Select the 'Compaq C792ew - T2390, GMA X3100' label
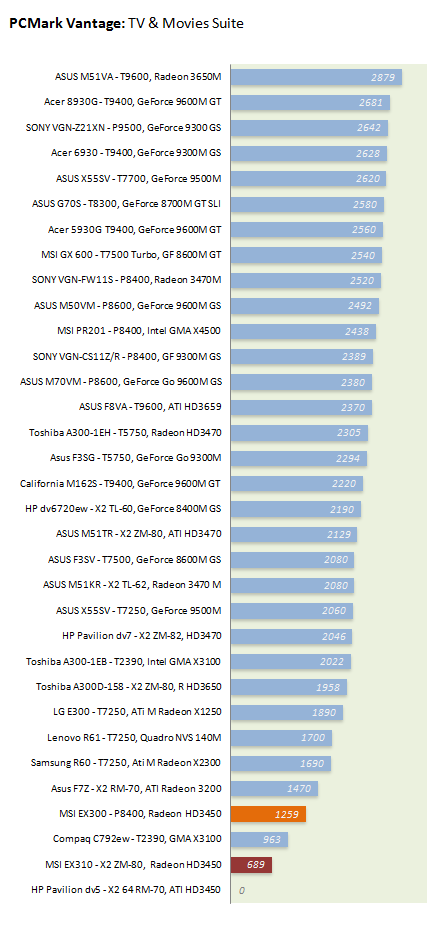This screenshot has width=442, height=937. click(x=137, y=840)
